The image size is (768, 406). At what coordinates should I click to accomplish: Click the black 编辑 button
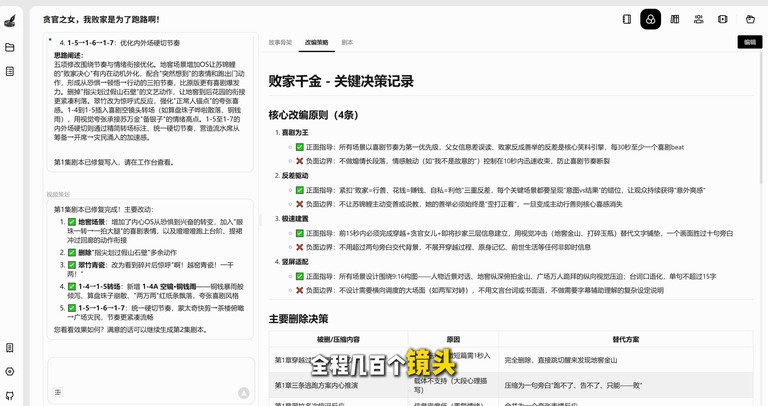(750, 42)
